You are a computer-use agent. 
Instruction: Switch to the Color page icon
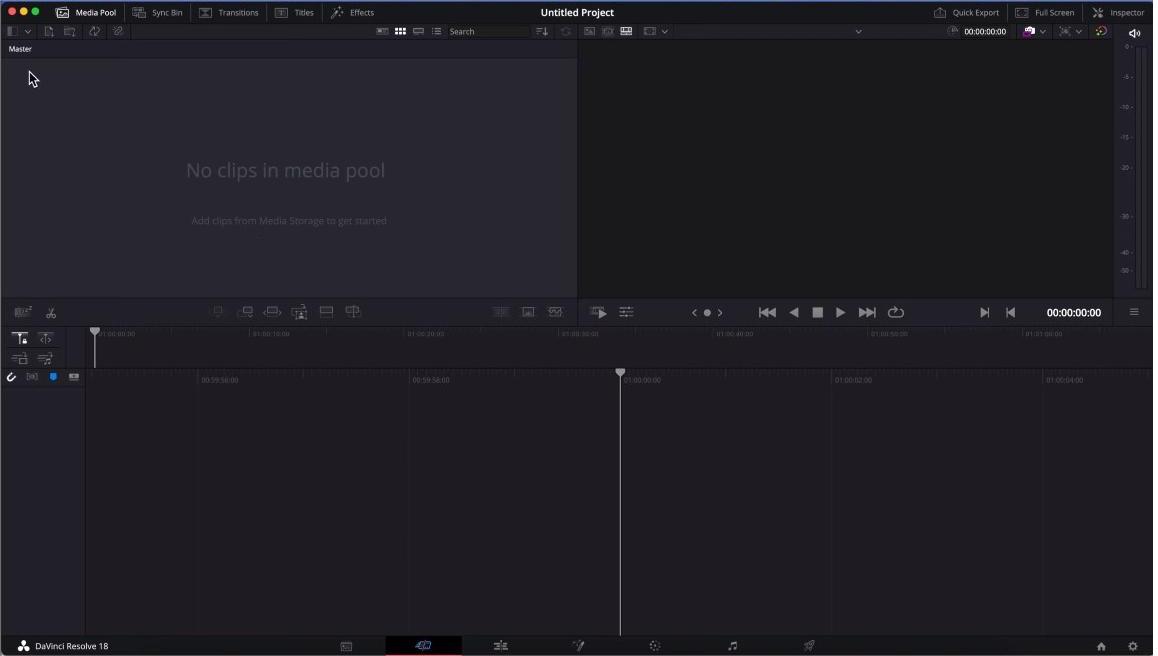pyautogui.click(x=655, y=646)
